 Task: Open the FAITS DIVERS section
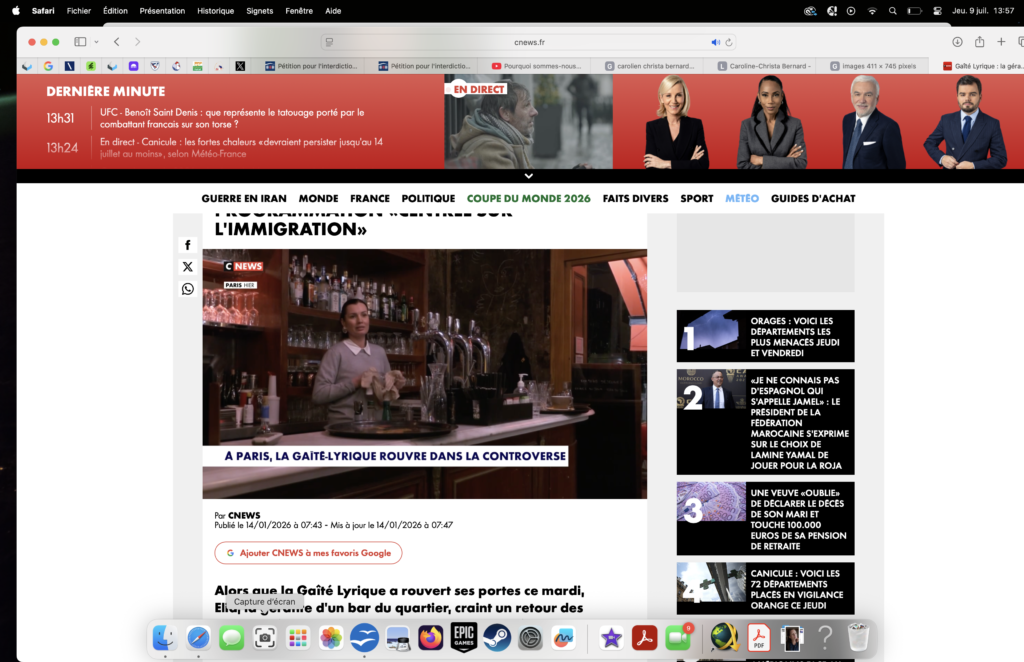click(x=635, y=198)
